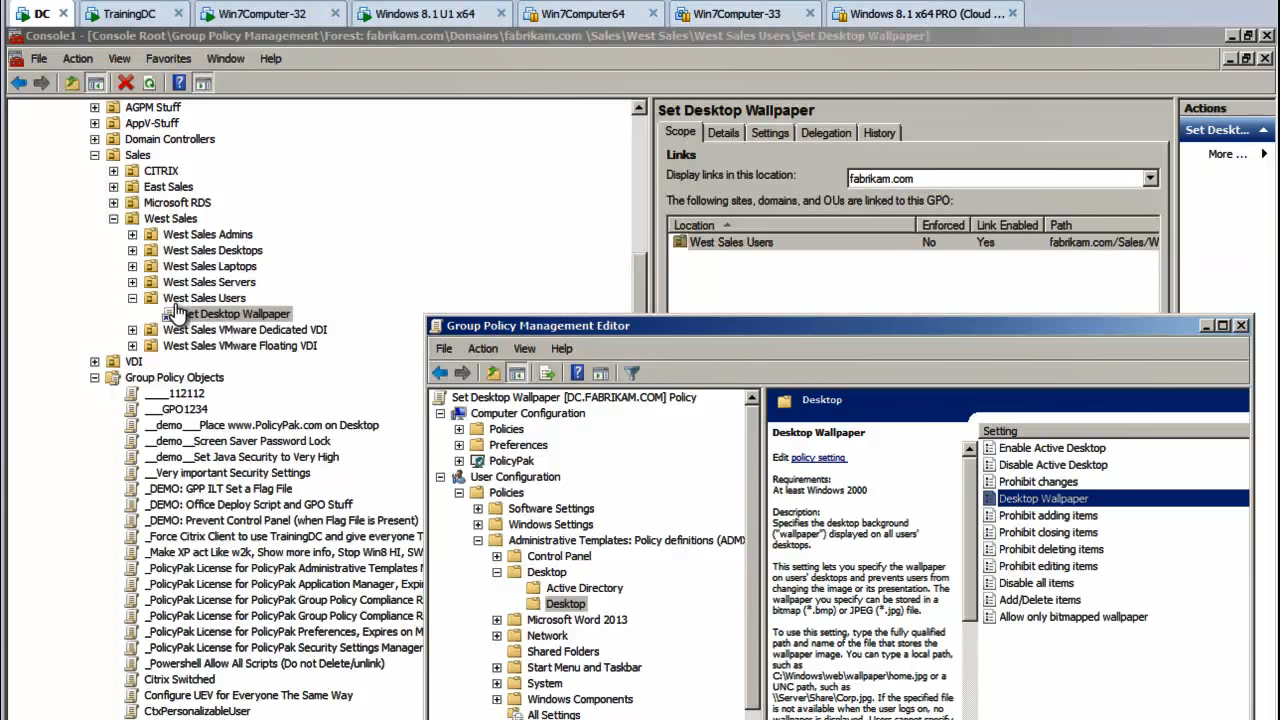Image resolution: width=1280 pixels, height=720 pixels.
Task: Click the 'policy setting' edit link
Action: coord(818,458)
